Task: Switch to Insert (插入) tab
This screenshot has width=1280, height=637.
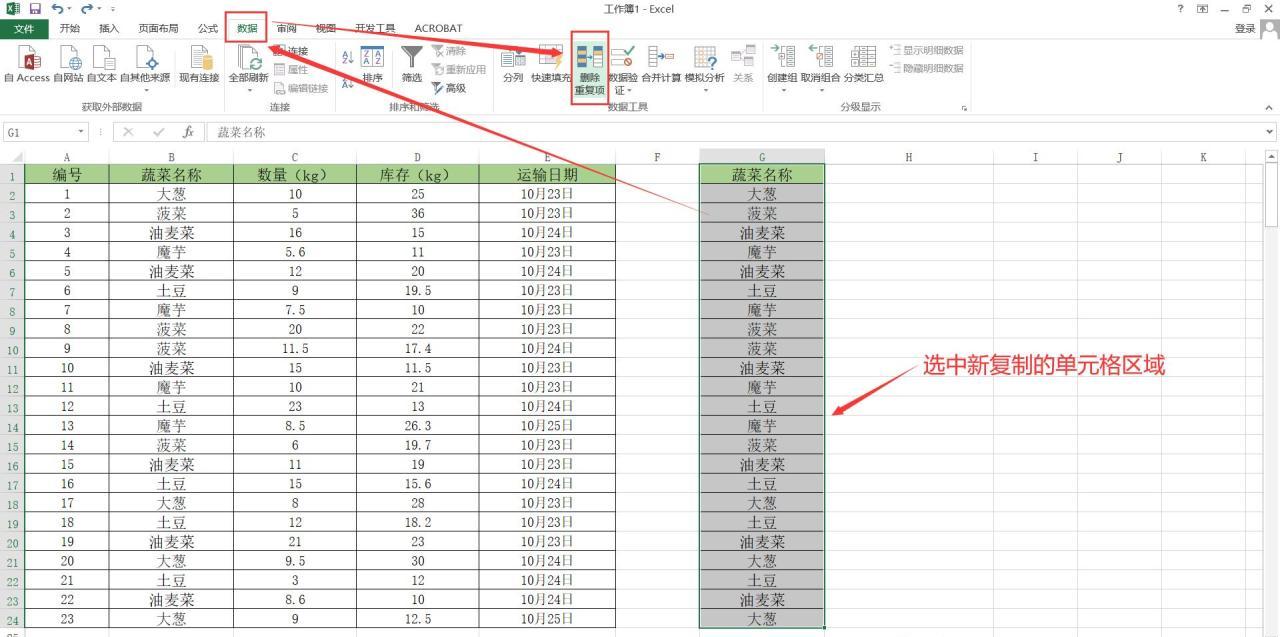Action: pyautogui.click(x=108, y=28)
